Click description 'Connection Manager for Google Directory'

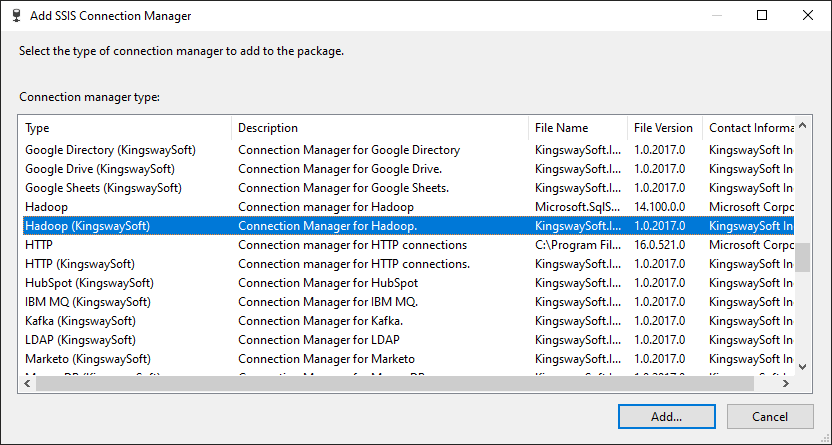click(x=349, y=150)
